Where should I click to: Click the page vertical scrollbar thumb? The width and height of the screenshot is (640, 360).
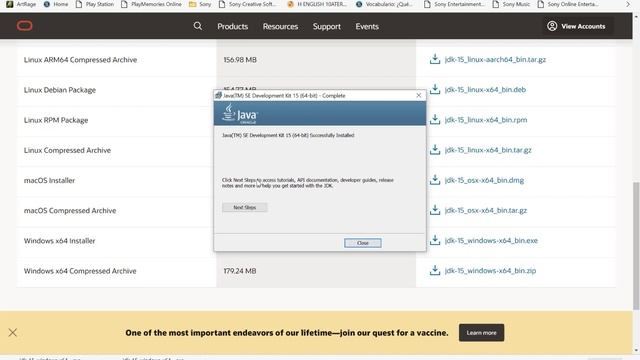pos(636,245)
